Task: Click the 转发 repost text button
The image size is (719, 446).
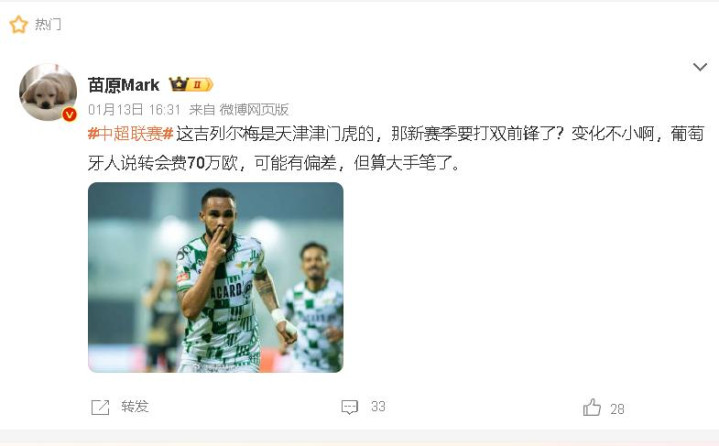Action: coord(135,407)
